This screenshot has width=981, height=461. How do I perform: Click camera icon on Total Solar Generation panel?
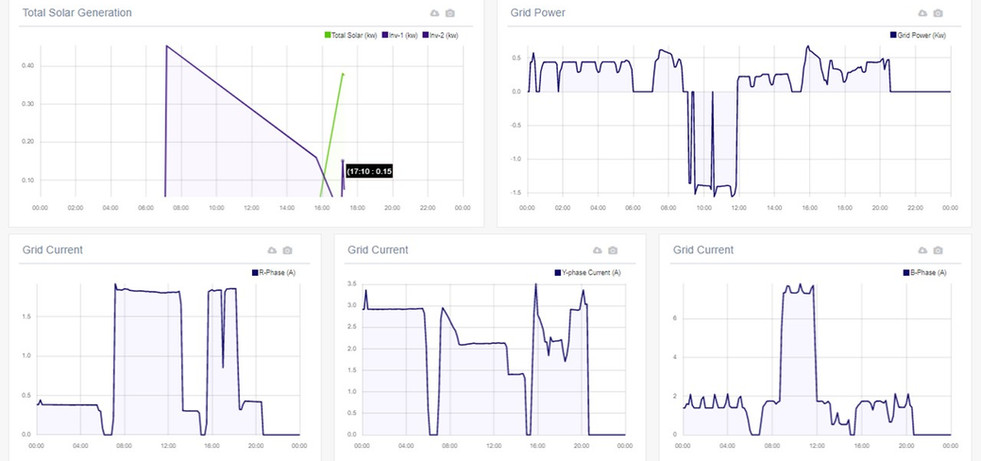pyautogui.click(x=450, y=13)
